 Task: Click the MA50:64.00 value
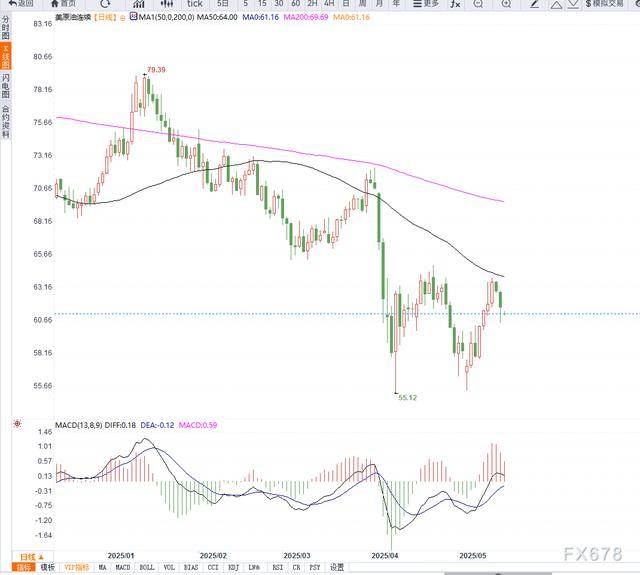(x=217, y=17)
